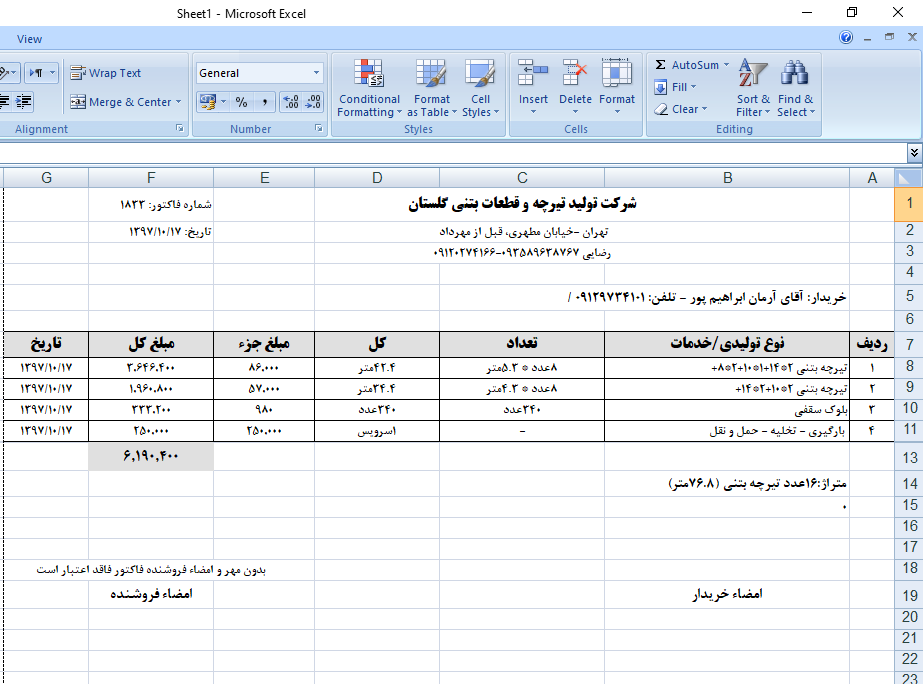Open the Conditional Formatting menu

point(369,88)
